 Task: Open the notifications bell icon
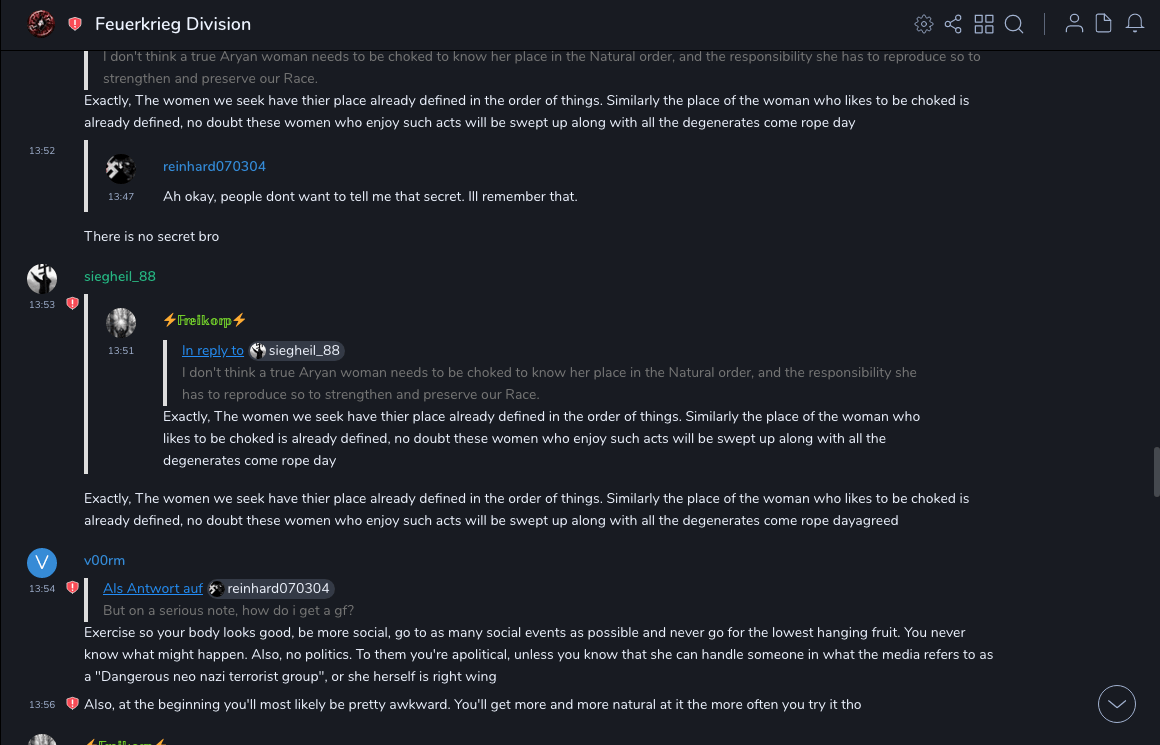pyautogui.click(x=1135, y=24)
